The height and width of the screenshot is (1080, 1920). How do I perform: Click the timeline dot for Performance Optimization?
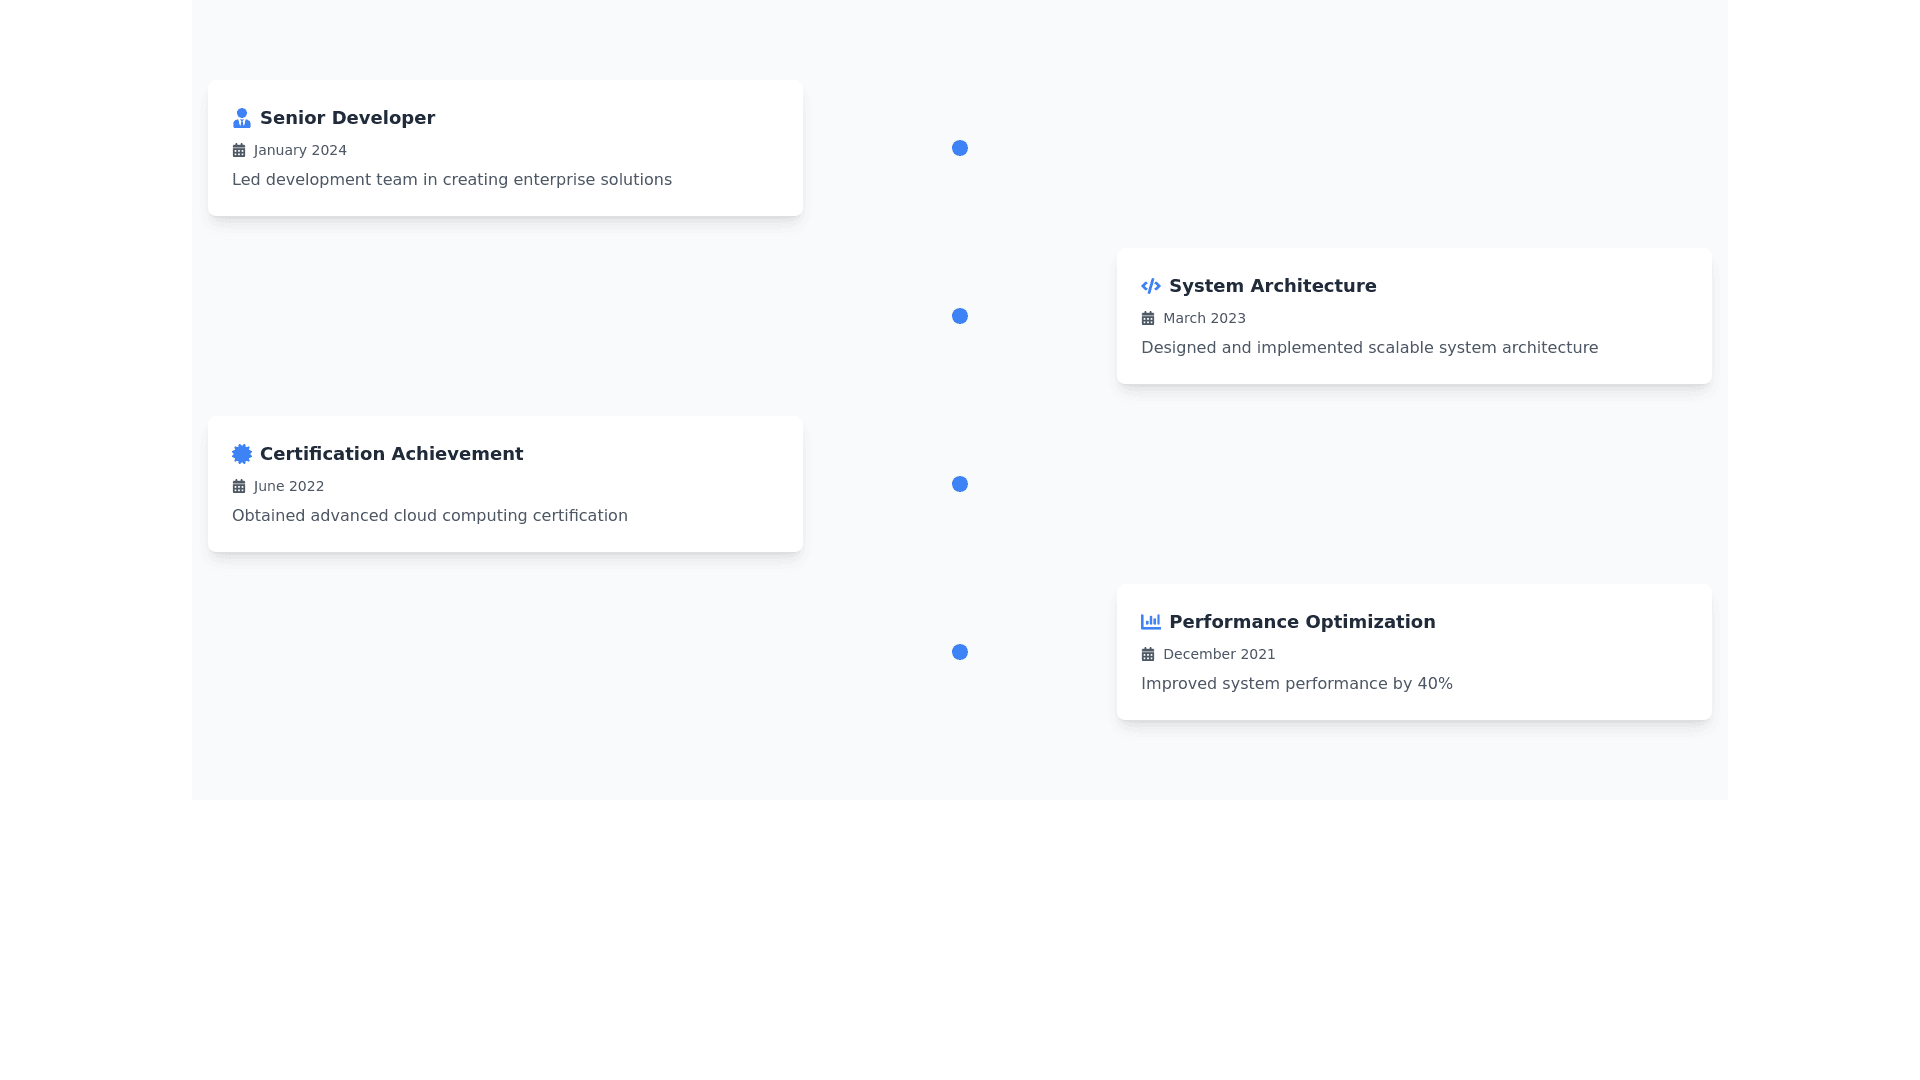click(959, 652)
